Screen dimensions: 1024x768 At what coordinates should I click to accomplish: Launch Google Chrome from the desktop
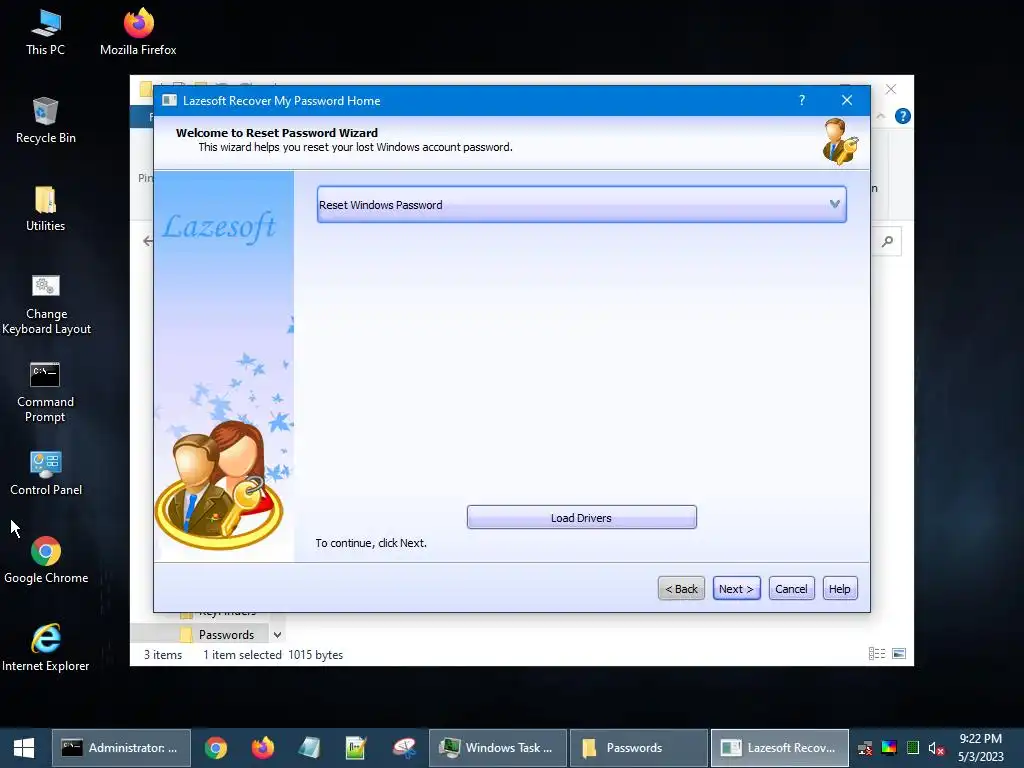point(46,560)
